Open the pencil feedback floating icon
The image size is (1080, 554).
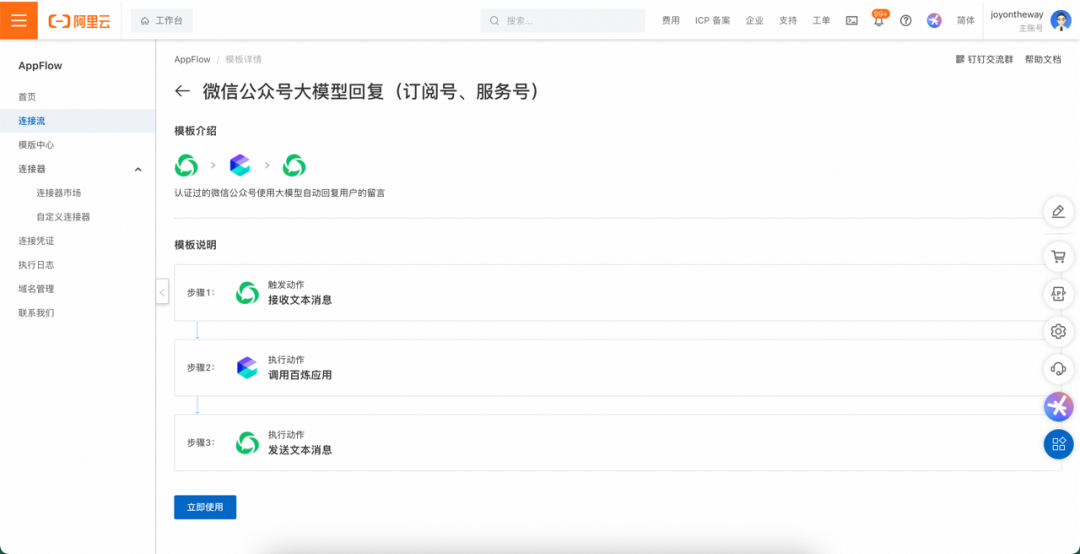[x=1059, y=212]
